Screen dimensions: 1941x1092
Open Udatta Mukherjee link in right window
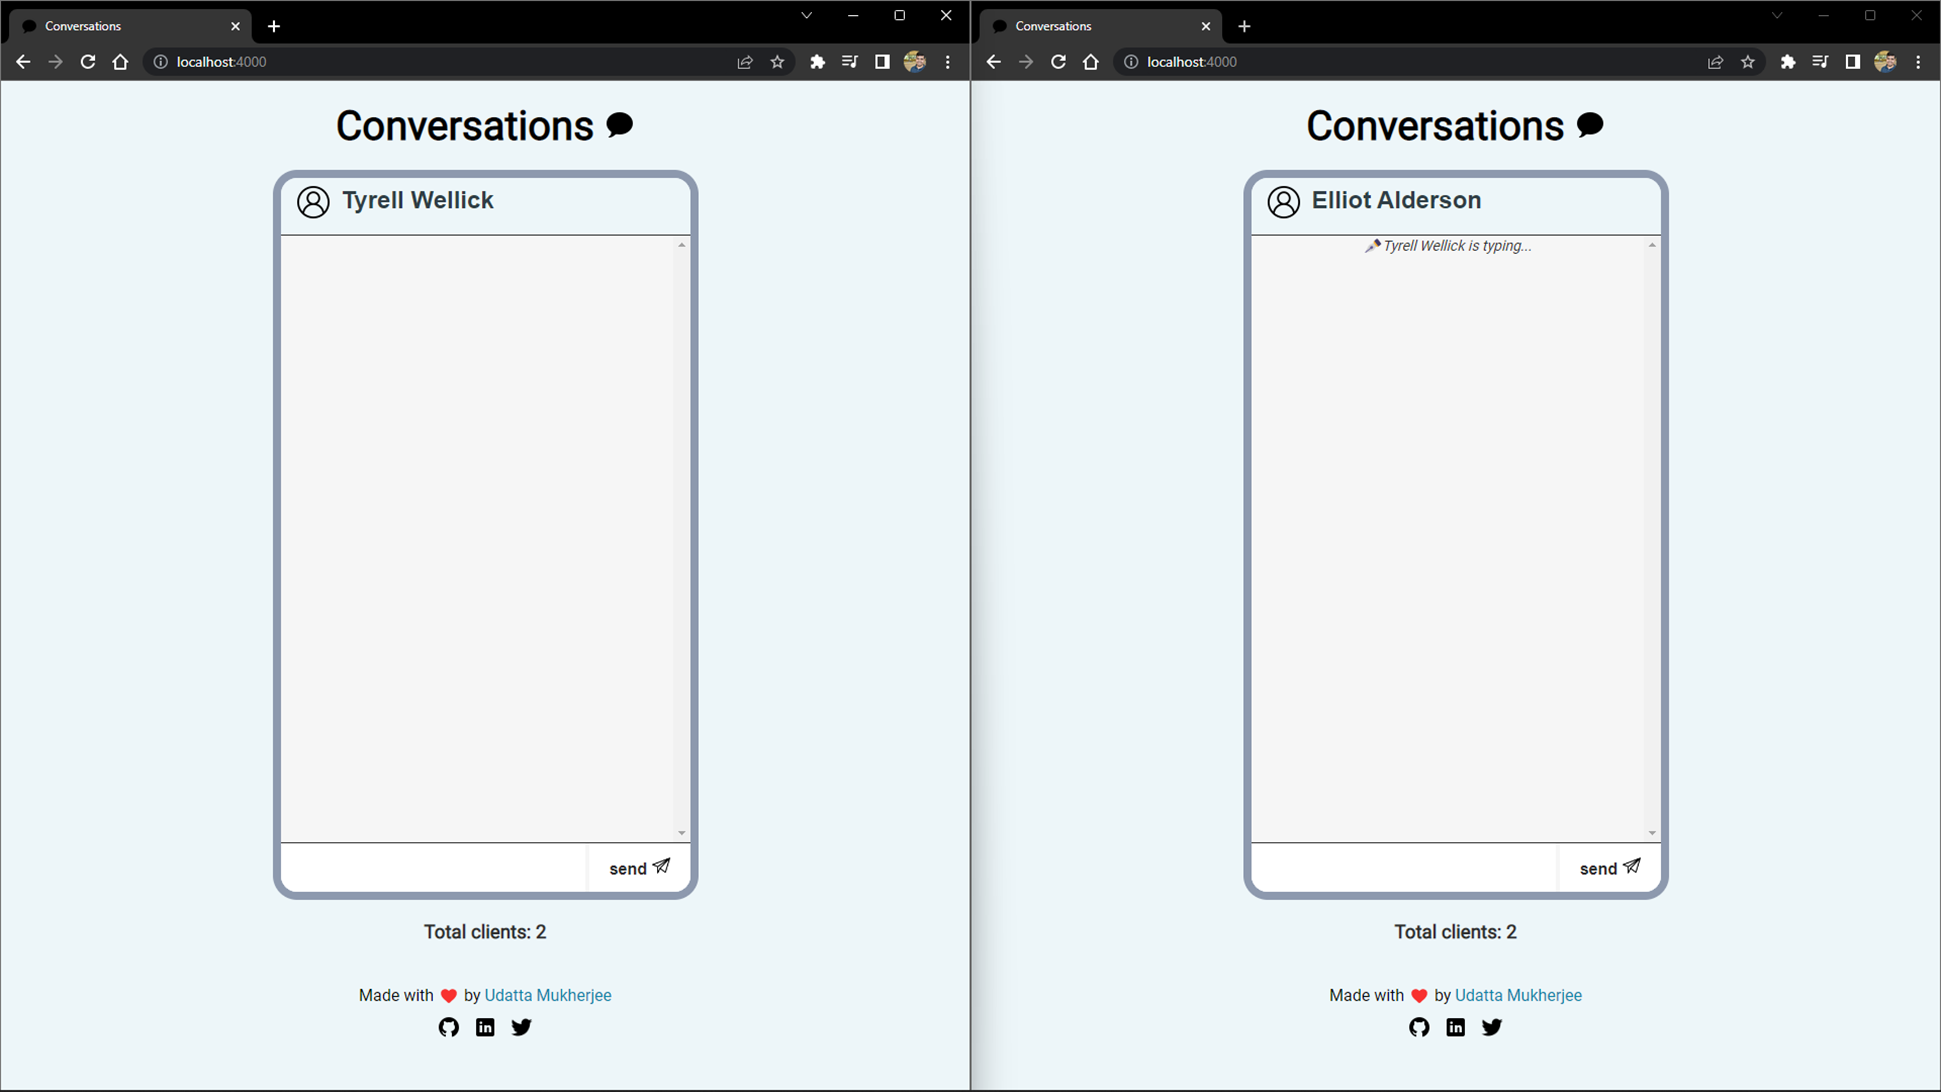[1518, 995]
